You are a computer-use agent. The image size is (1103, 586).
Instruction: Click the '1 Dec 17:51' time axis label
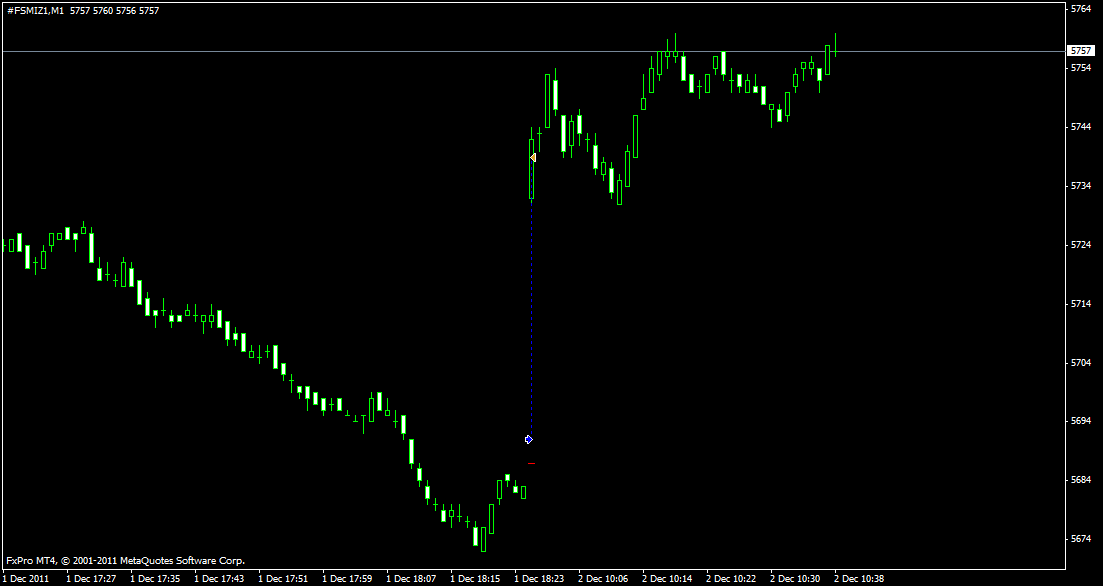coord(283,579)
